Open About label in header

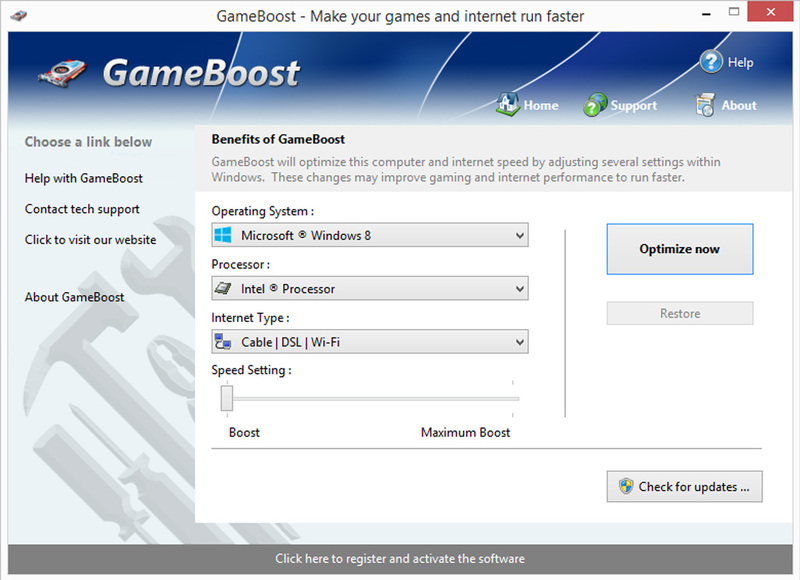coord(739,105)
